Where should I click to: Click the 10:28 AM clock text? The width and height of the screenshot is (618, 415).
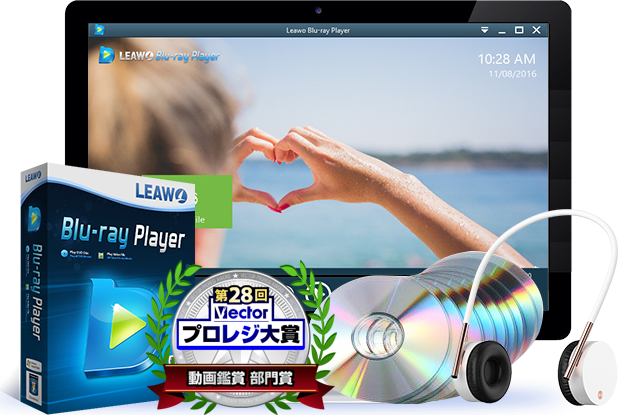click(506, 59)
